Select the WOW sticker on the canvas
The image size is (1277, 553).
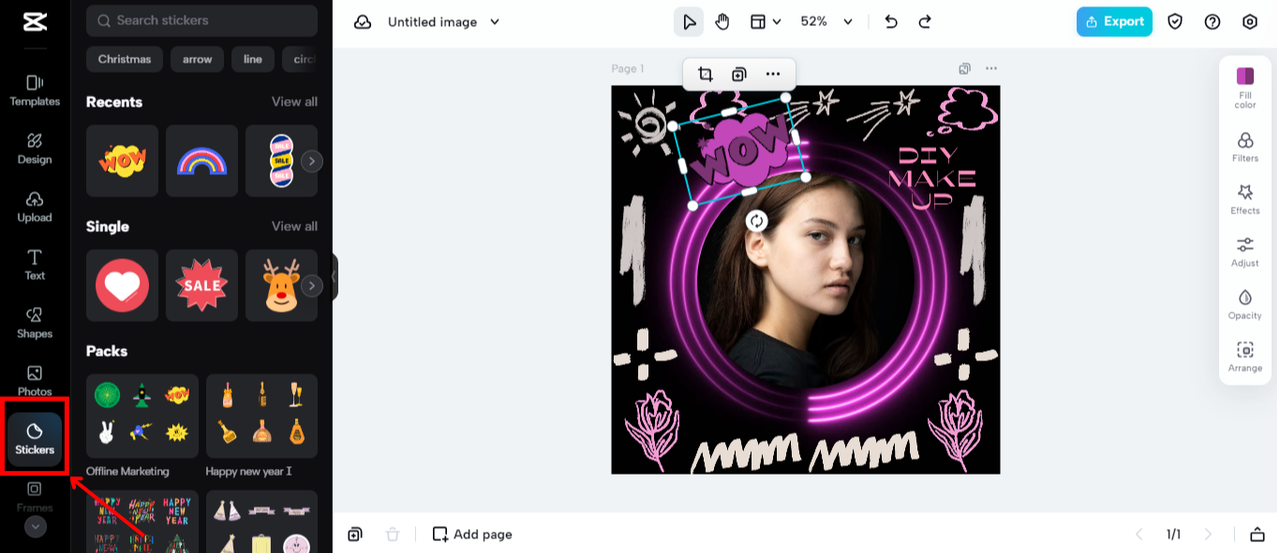coord(740,150)
